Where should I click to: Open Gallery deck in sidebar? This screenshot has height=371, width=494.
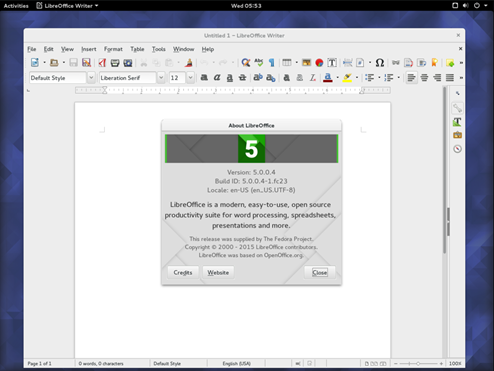coord(457,135)
